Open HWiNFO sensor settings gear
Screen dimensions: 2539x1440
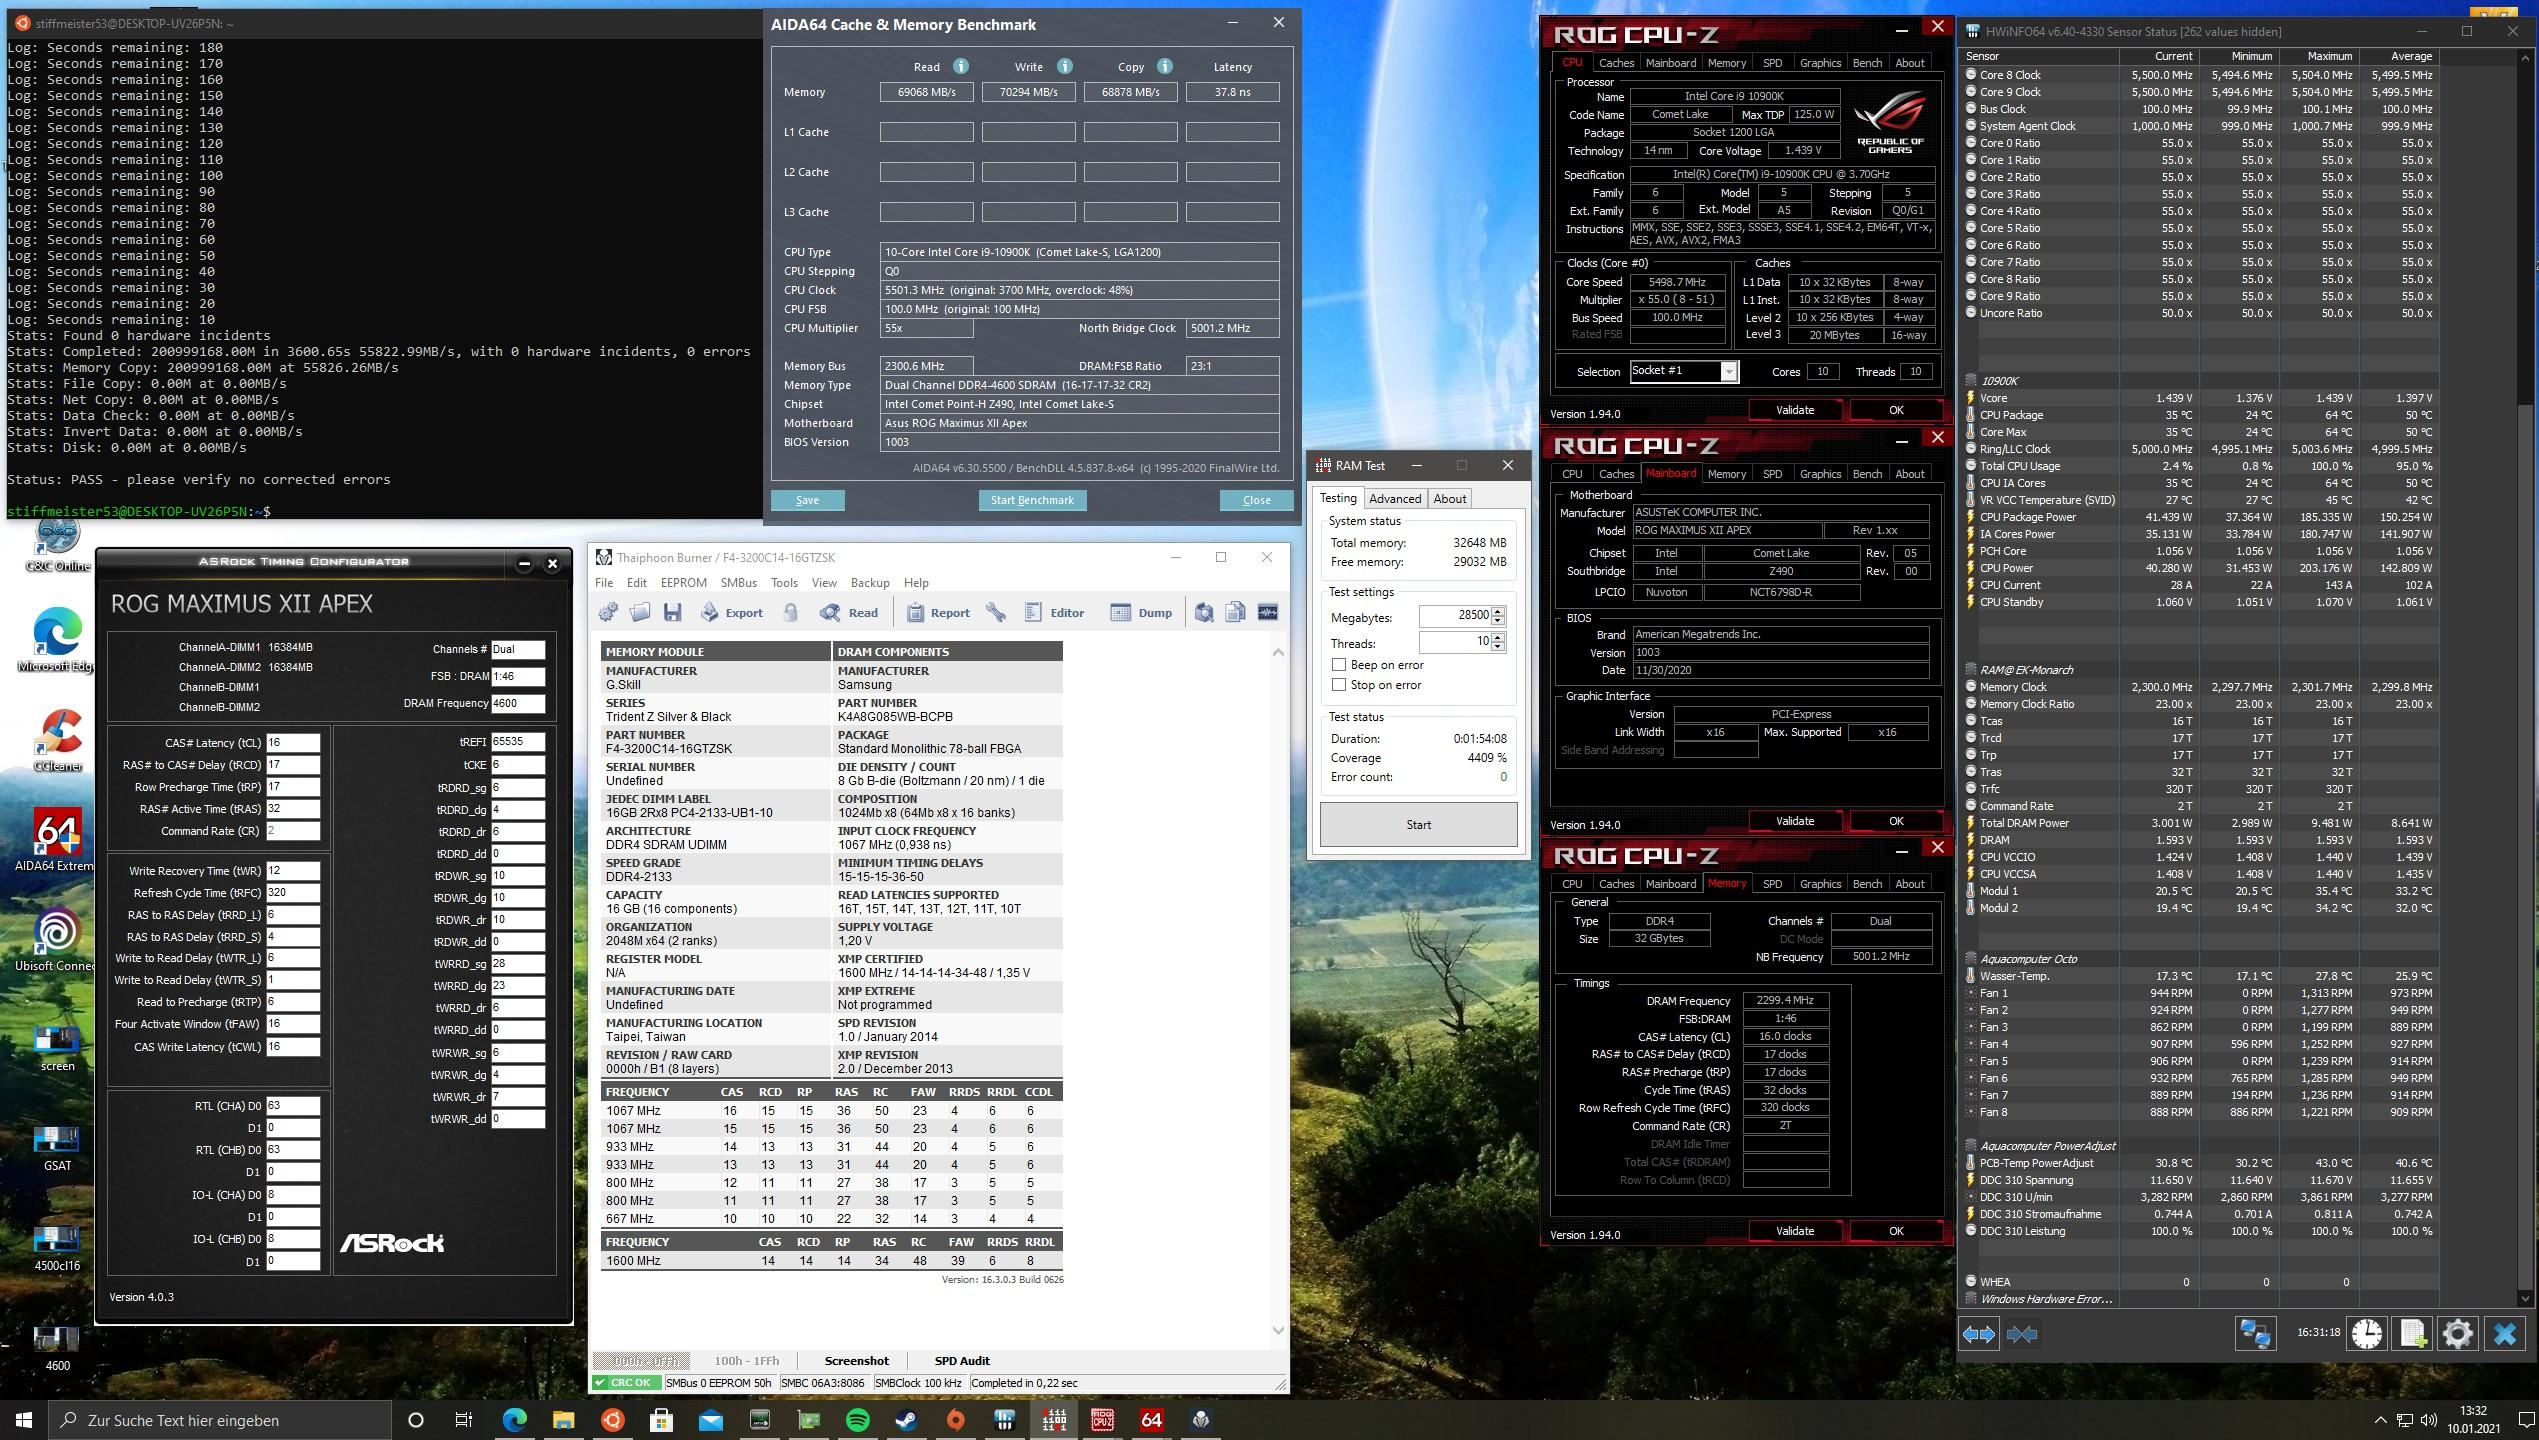tap(2457, 1333)
